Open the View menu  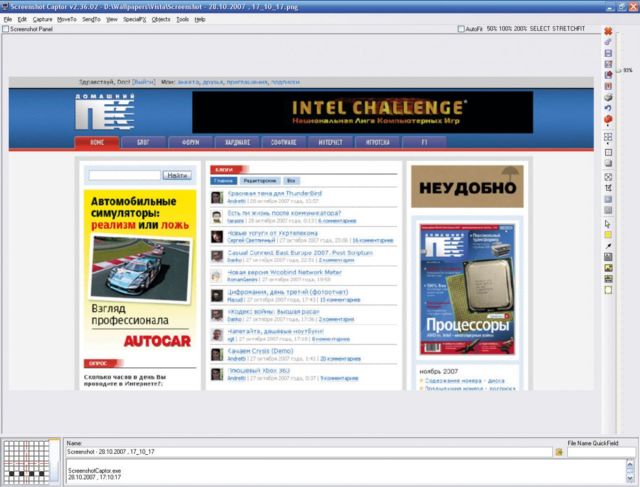(112, 19)
